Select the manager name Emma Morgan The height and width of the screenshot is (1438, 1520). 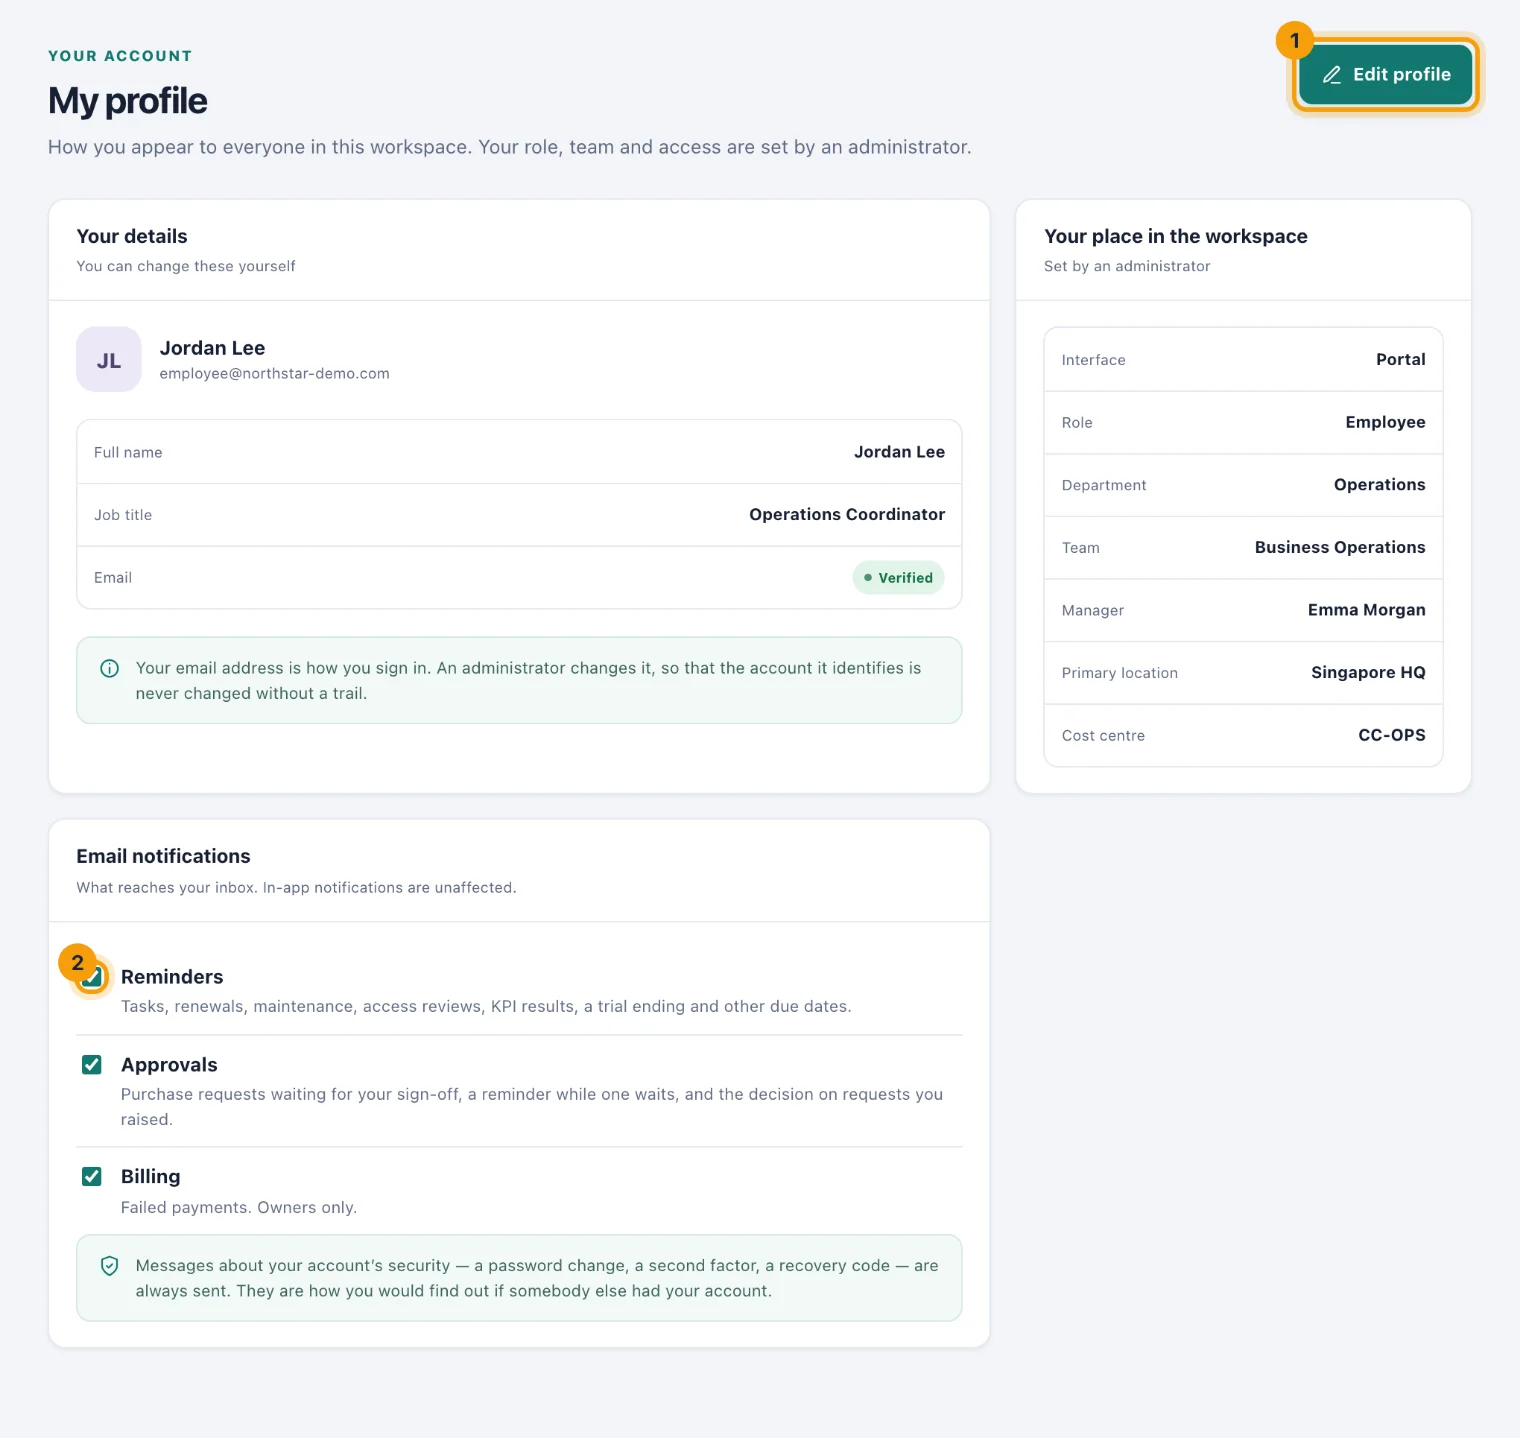(x=1366, y=610)
